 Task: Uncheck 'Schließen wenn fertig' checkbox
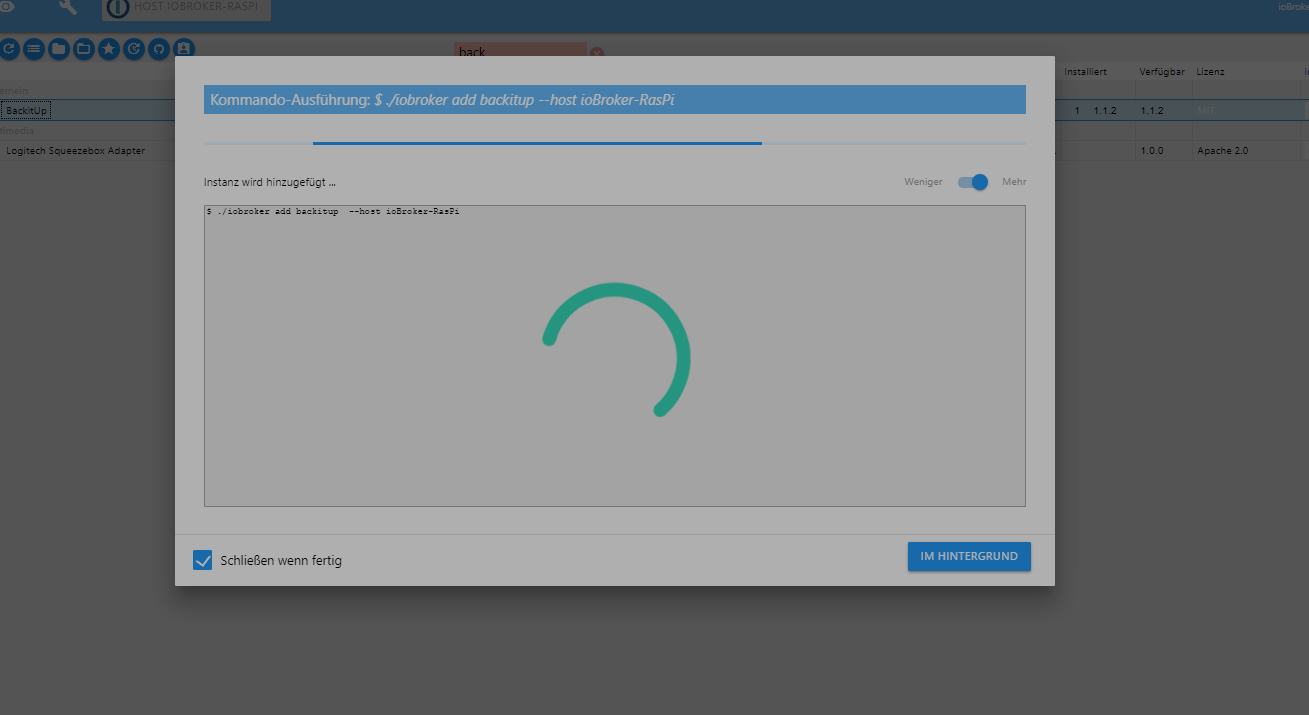(203, 560)
